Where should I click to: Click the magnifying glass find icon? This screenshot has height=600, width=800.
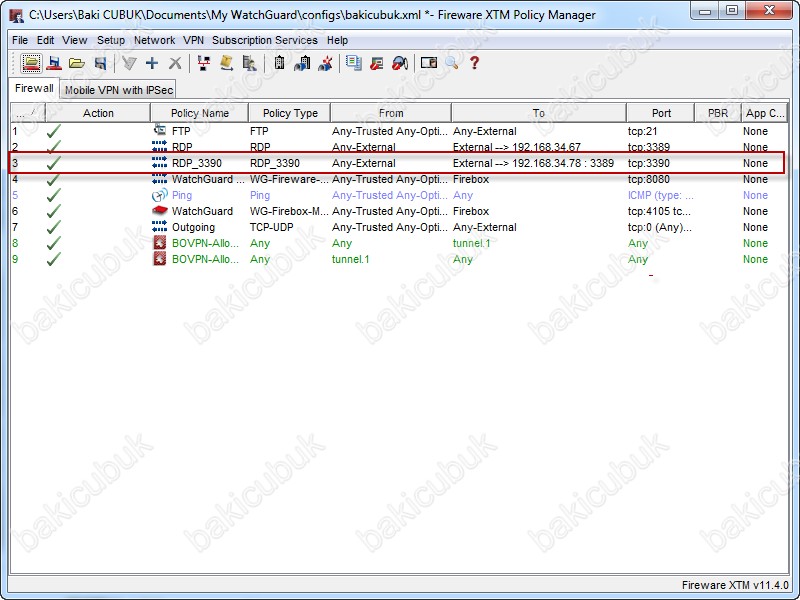pos(452,63)
